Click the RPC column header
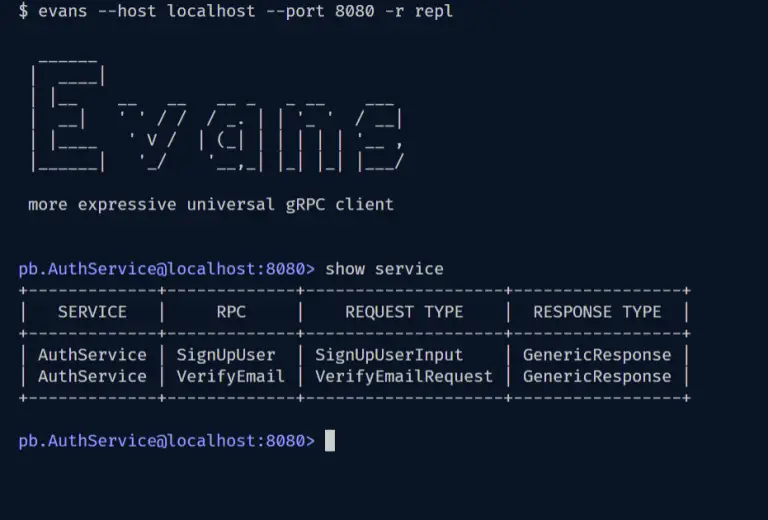 pyautogui.click(x=231, y=312)
